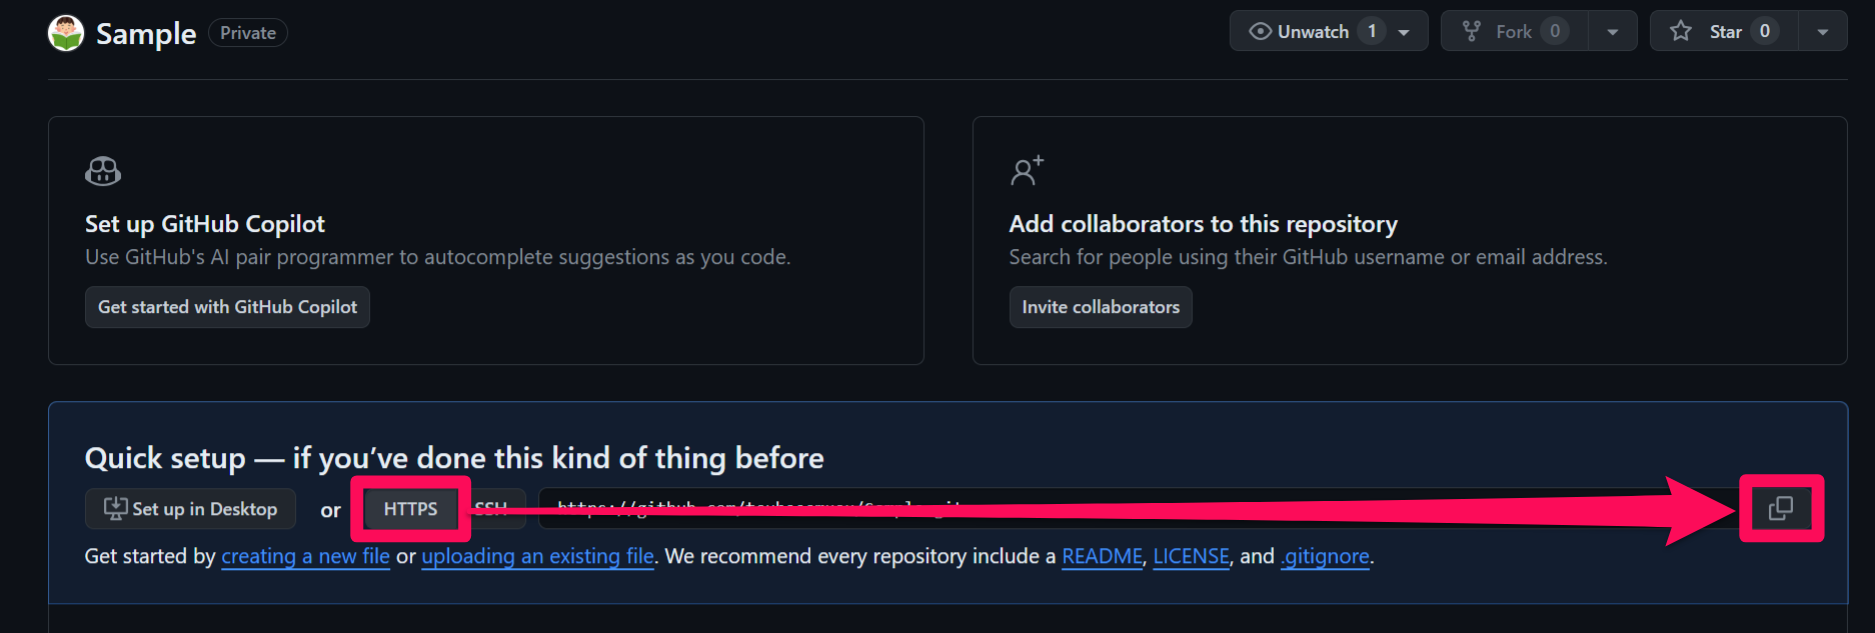Open the dropdown arrow beside Fork
Viewport: 1875px width, 633px height.
1612,32
